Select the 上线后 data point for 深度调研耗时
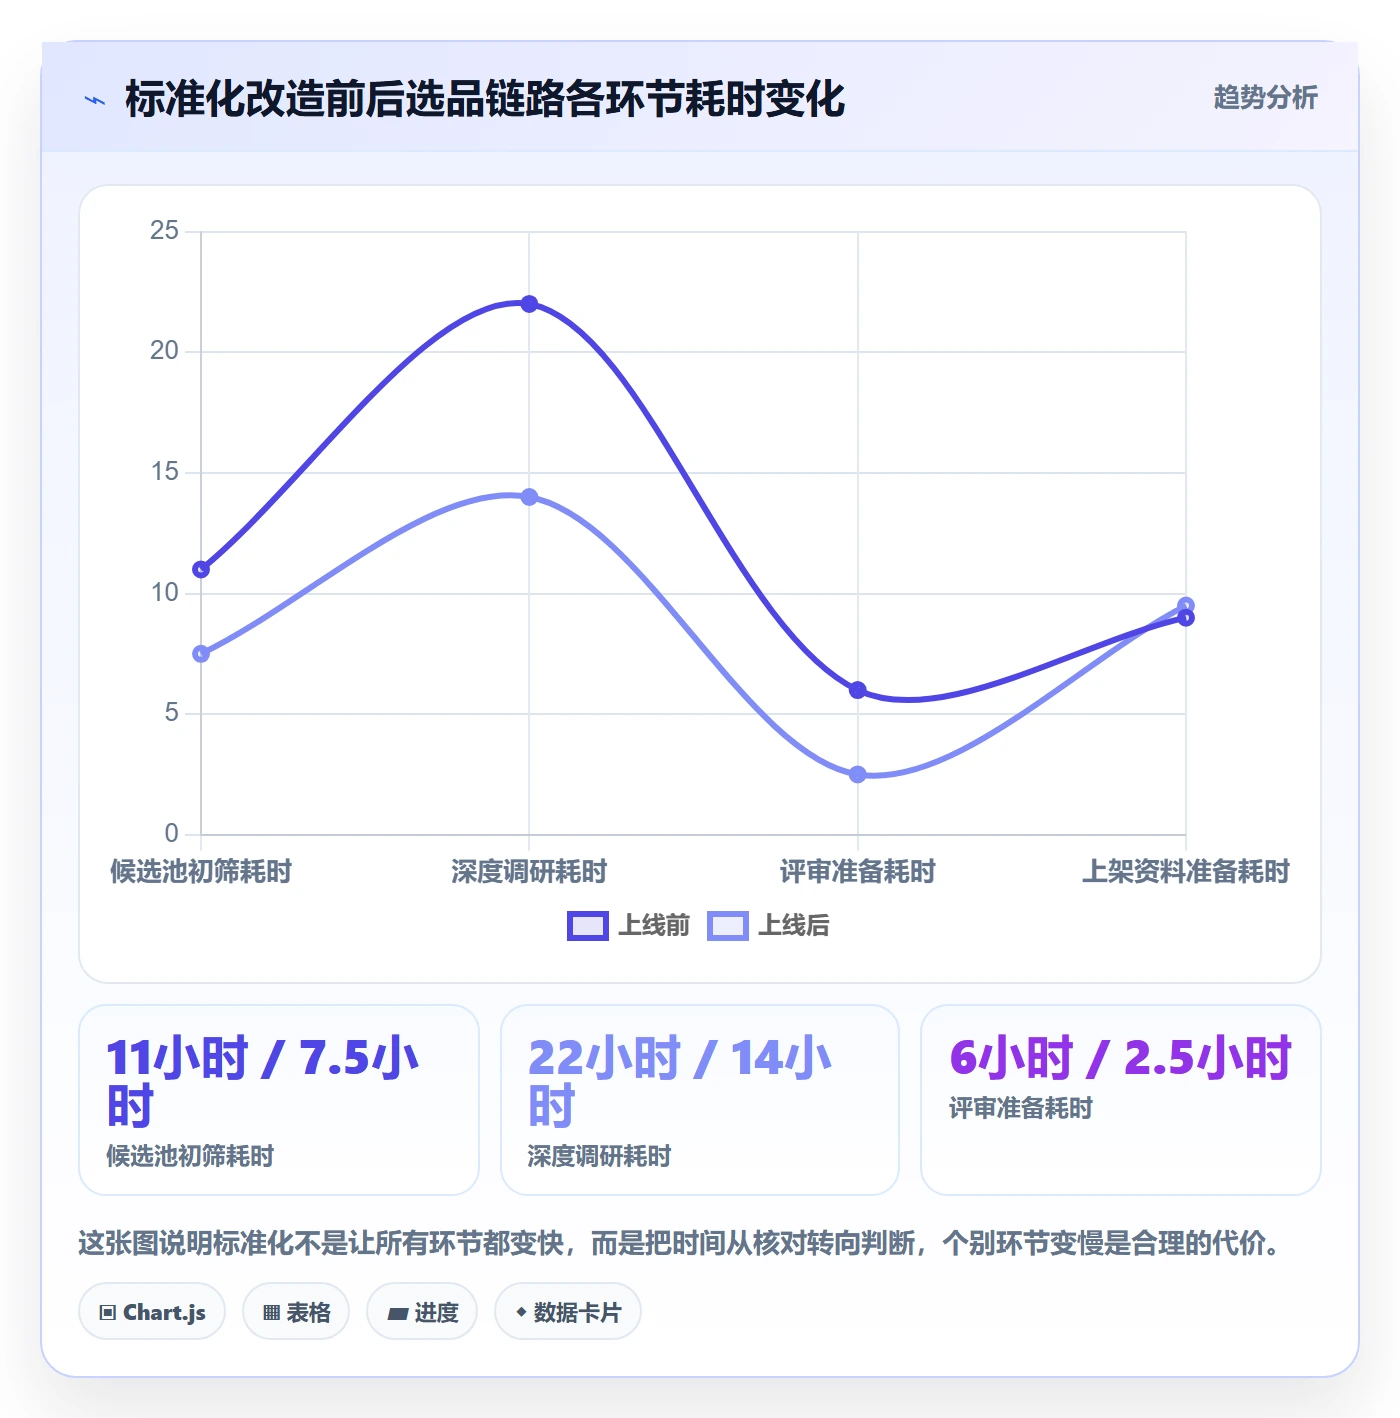 point(529,497)
